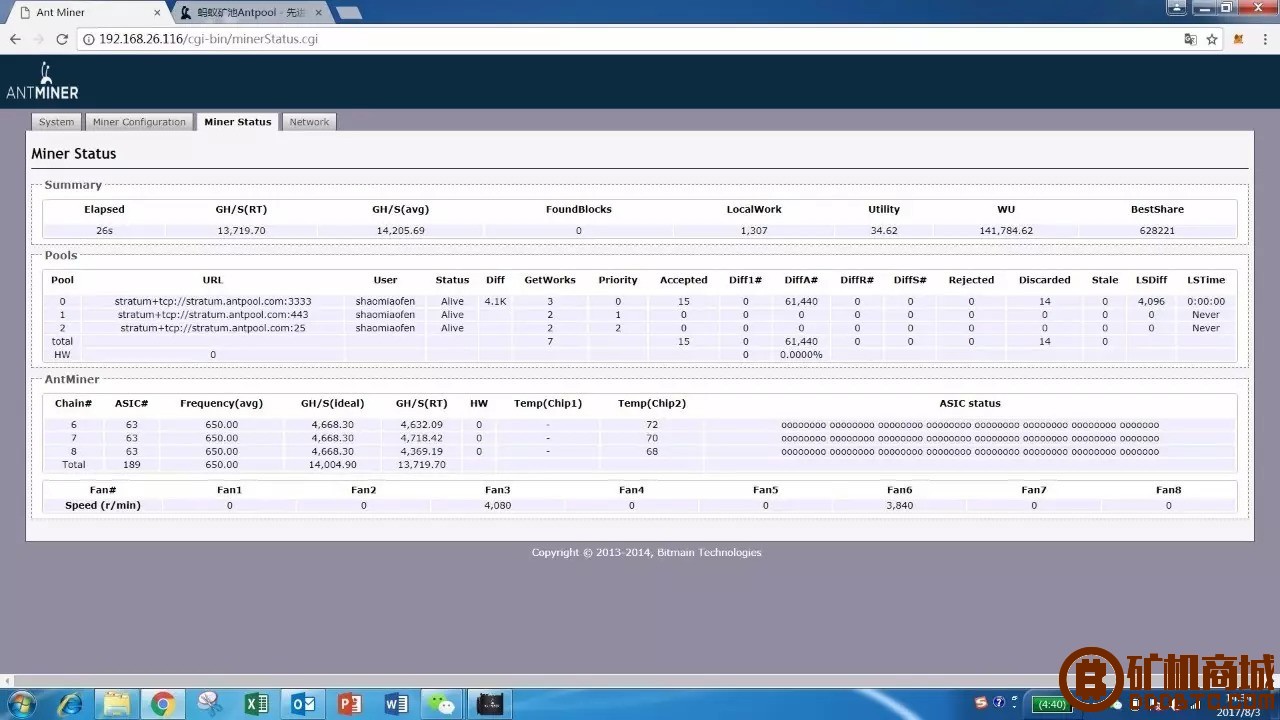Image resolution: width=1280 pixels, height=720 pixels.
Task: Click the Fan6 speed 3,840
Action: pyautogui.click(x=899, y=506)
